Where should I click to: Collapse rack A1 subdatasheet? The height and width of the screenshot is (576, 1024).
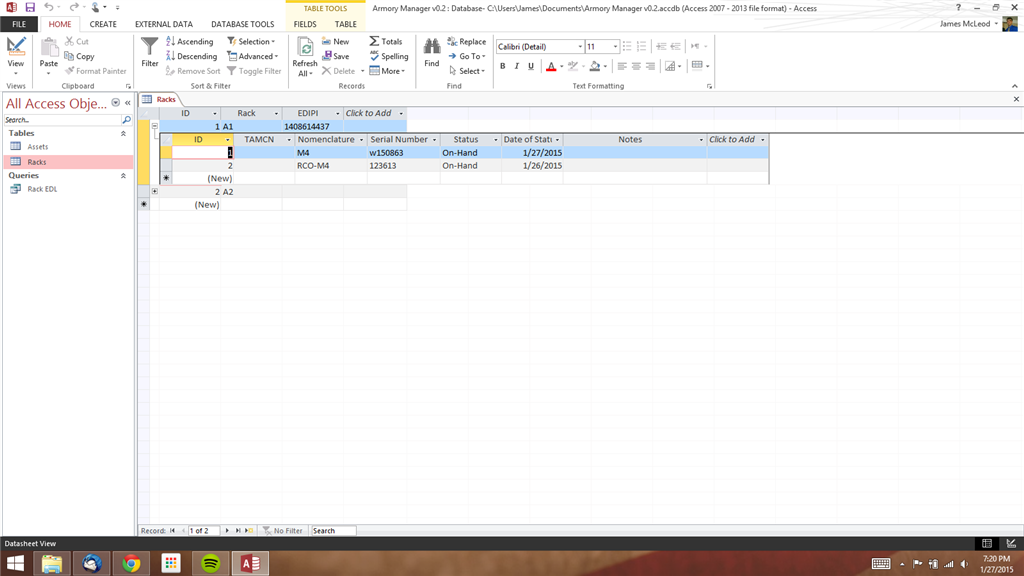coord(155,126)
